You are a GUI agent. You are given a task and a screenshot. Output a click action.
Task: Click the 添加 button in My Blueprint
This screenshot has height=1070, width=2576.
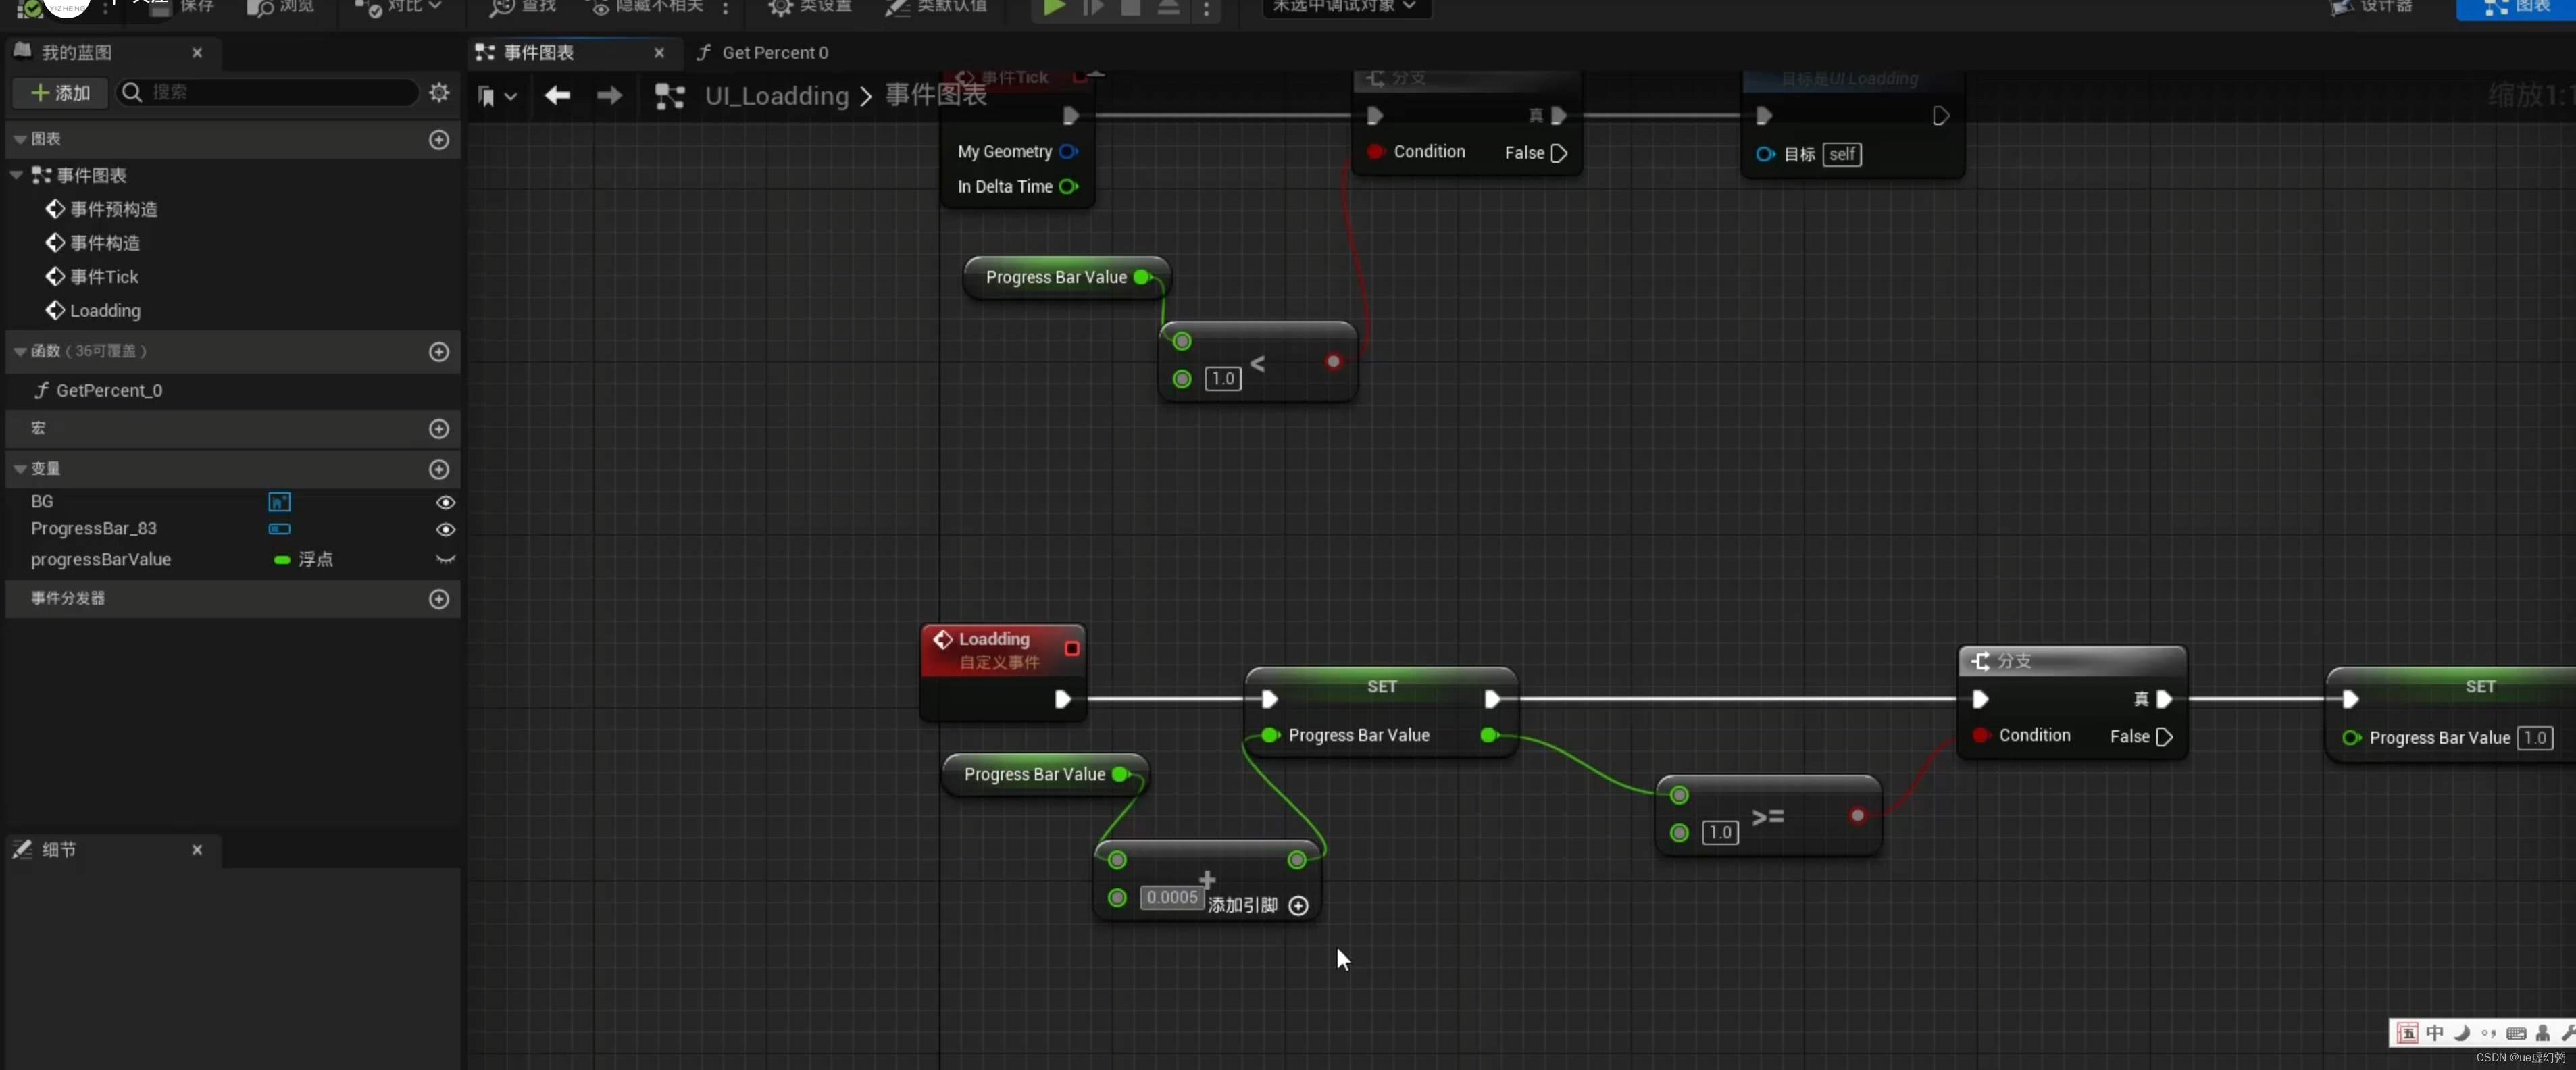tap(61, 93)
